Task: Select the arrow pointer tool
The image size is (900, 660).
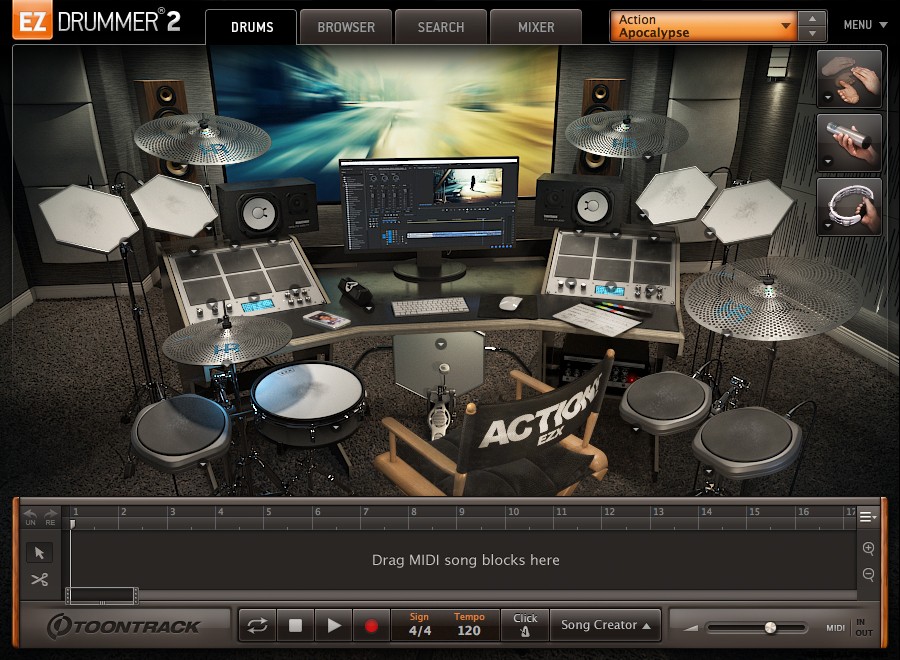Action: (x=39, y=553)
